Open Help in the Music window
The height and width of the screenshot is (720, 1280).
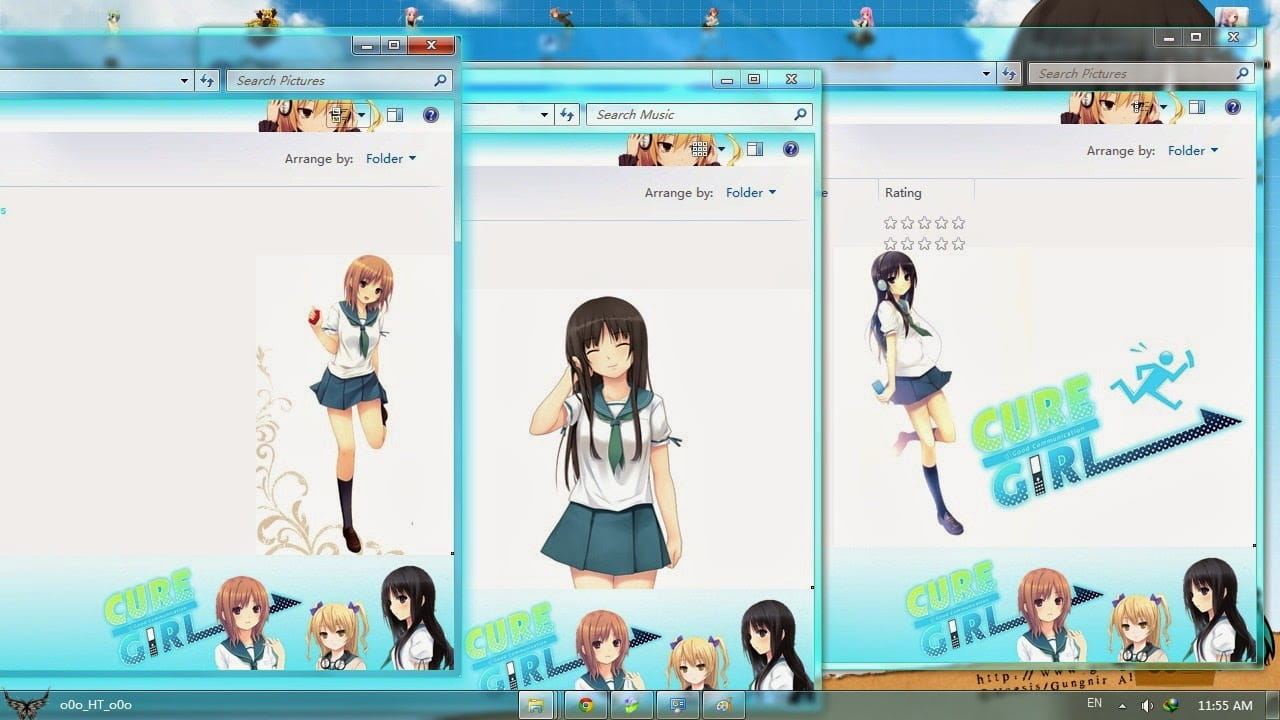click(791, 149)
